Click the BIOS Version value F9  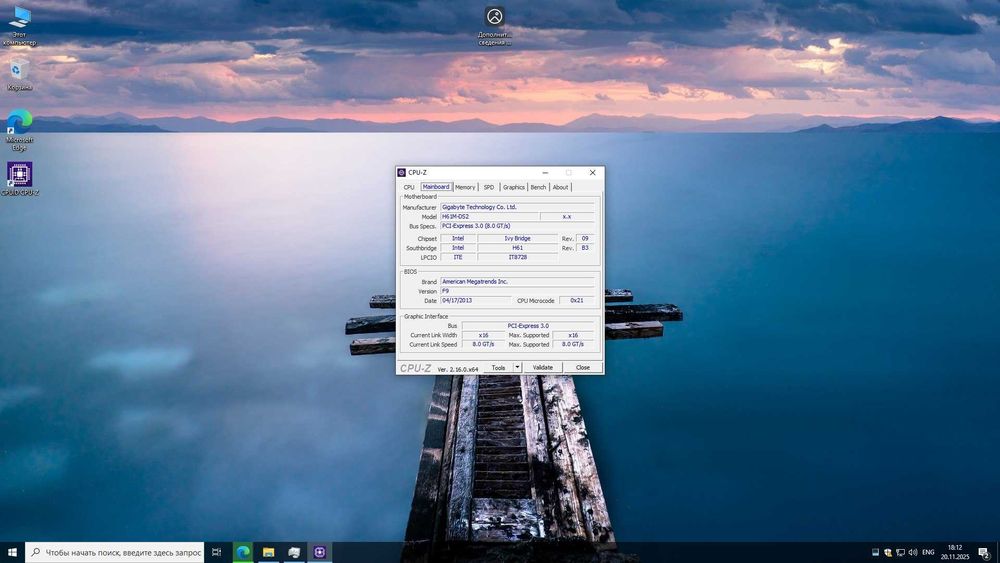click(517, 291)
